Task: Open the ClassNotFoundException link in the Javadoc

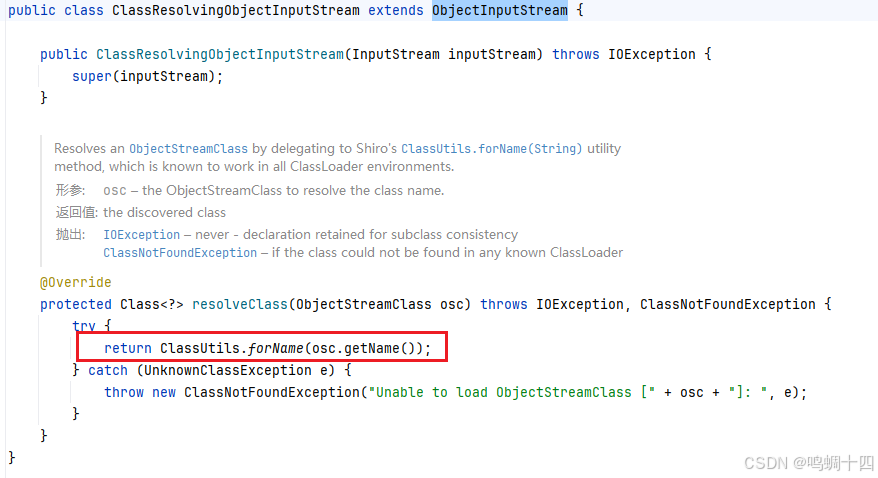Action: point(180,253)
